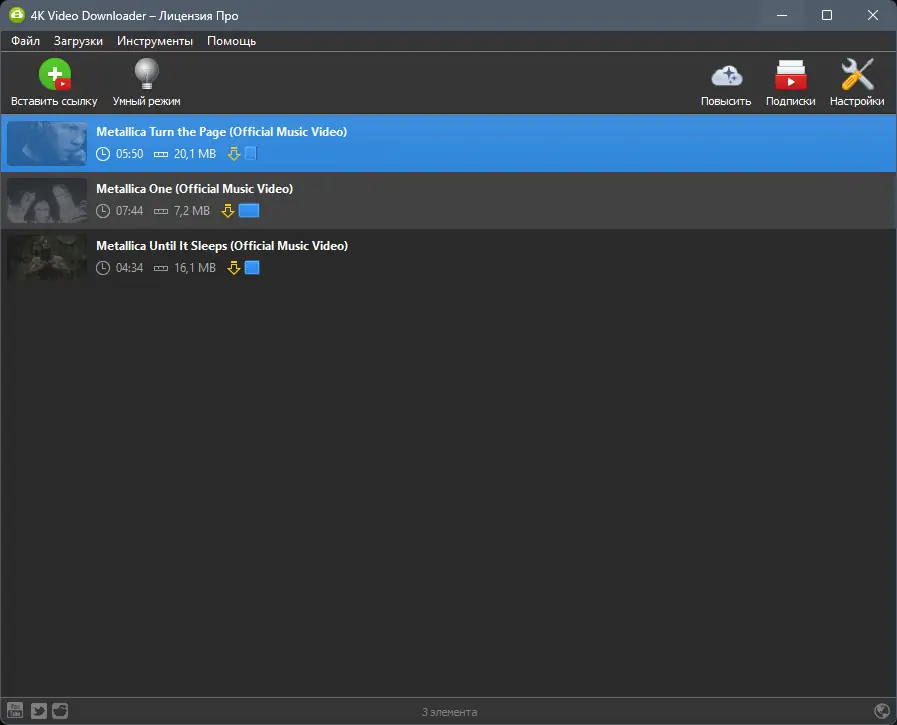897x725 pixels.
Task: Click status text 3 элемента
Action: coord(449,712)
